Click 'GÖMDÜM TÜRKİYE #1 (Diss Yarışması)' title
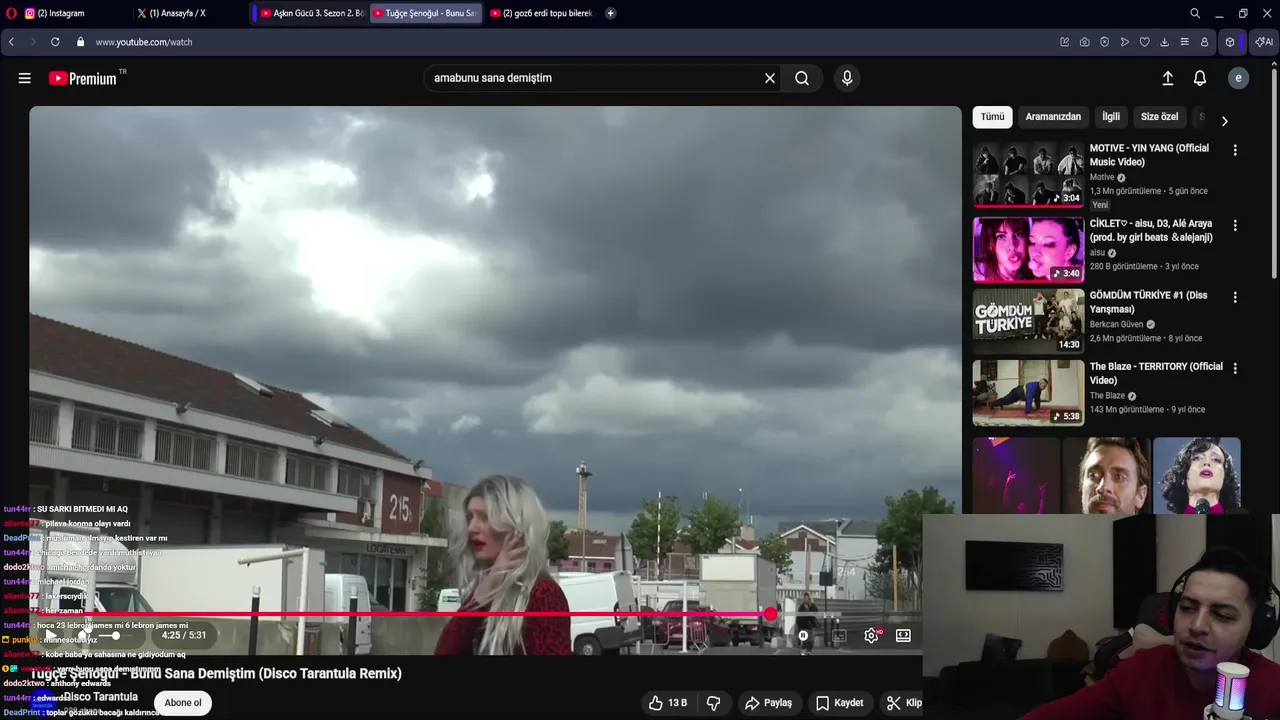This screenshot has width=1280, height=720. (1148, 302)
